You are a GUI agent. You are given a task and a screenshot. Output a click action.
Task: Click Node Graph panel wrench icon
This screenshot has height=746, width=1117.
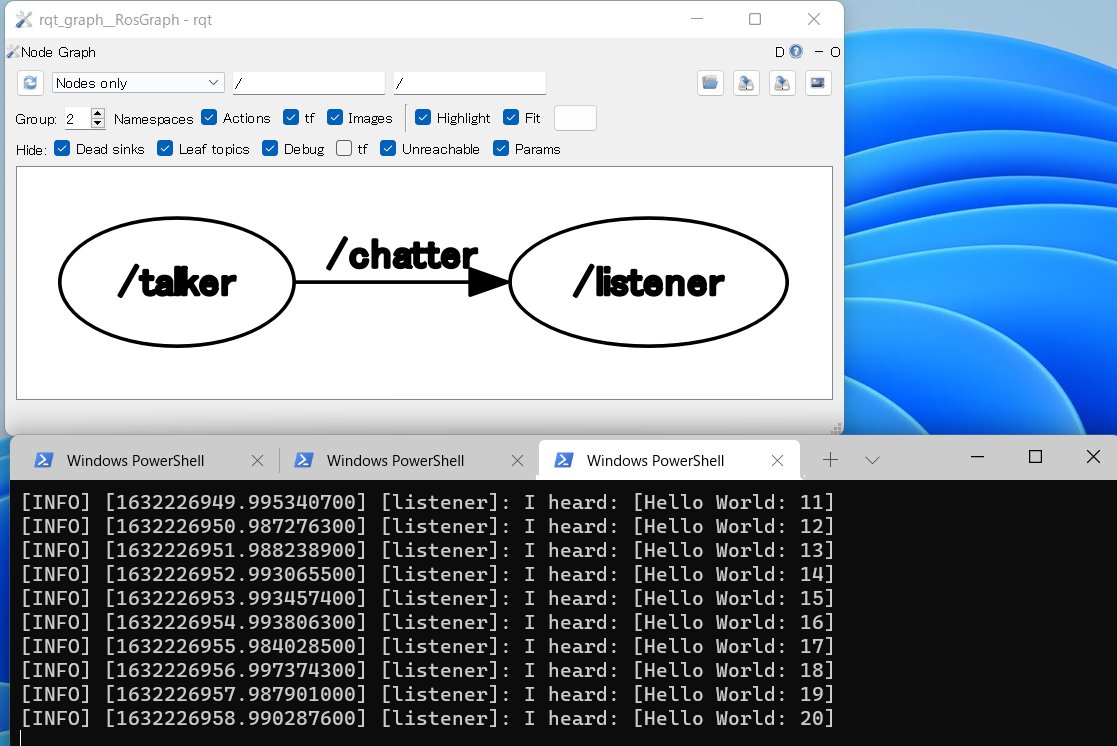coord(12,51)
